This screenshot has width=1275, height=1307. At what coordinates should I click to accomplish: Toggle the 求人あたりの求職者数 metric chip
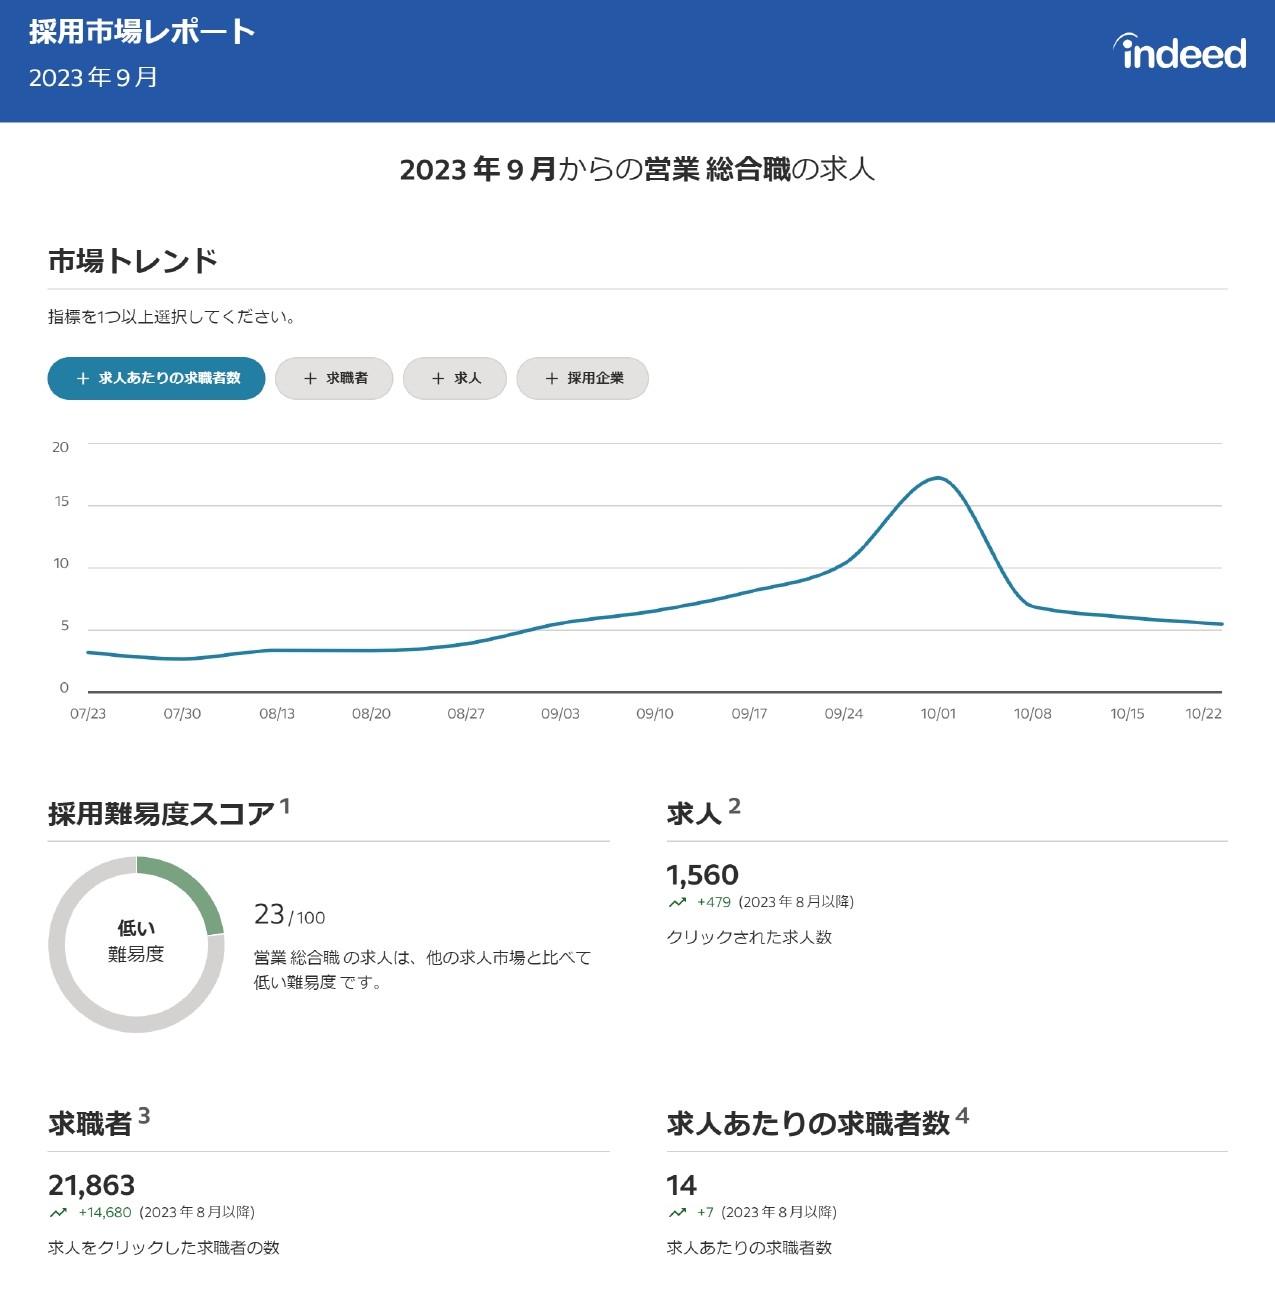click(156, 378)
